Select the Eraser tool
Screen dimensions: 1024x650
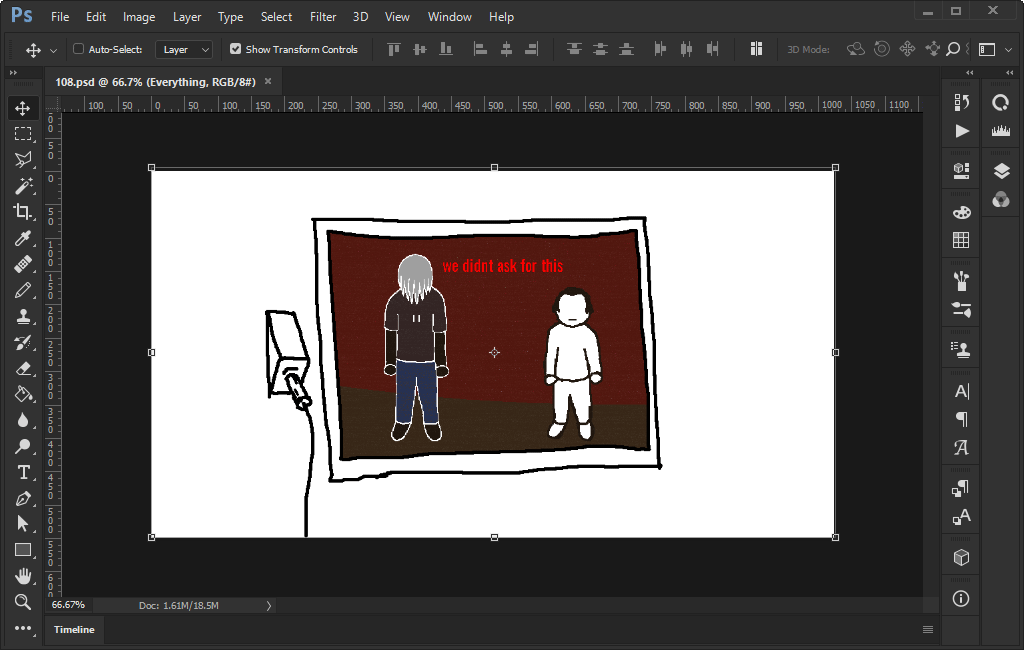(22, 368)
